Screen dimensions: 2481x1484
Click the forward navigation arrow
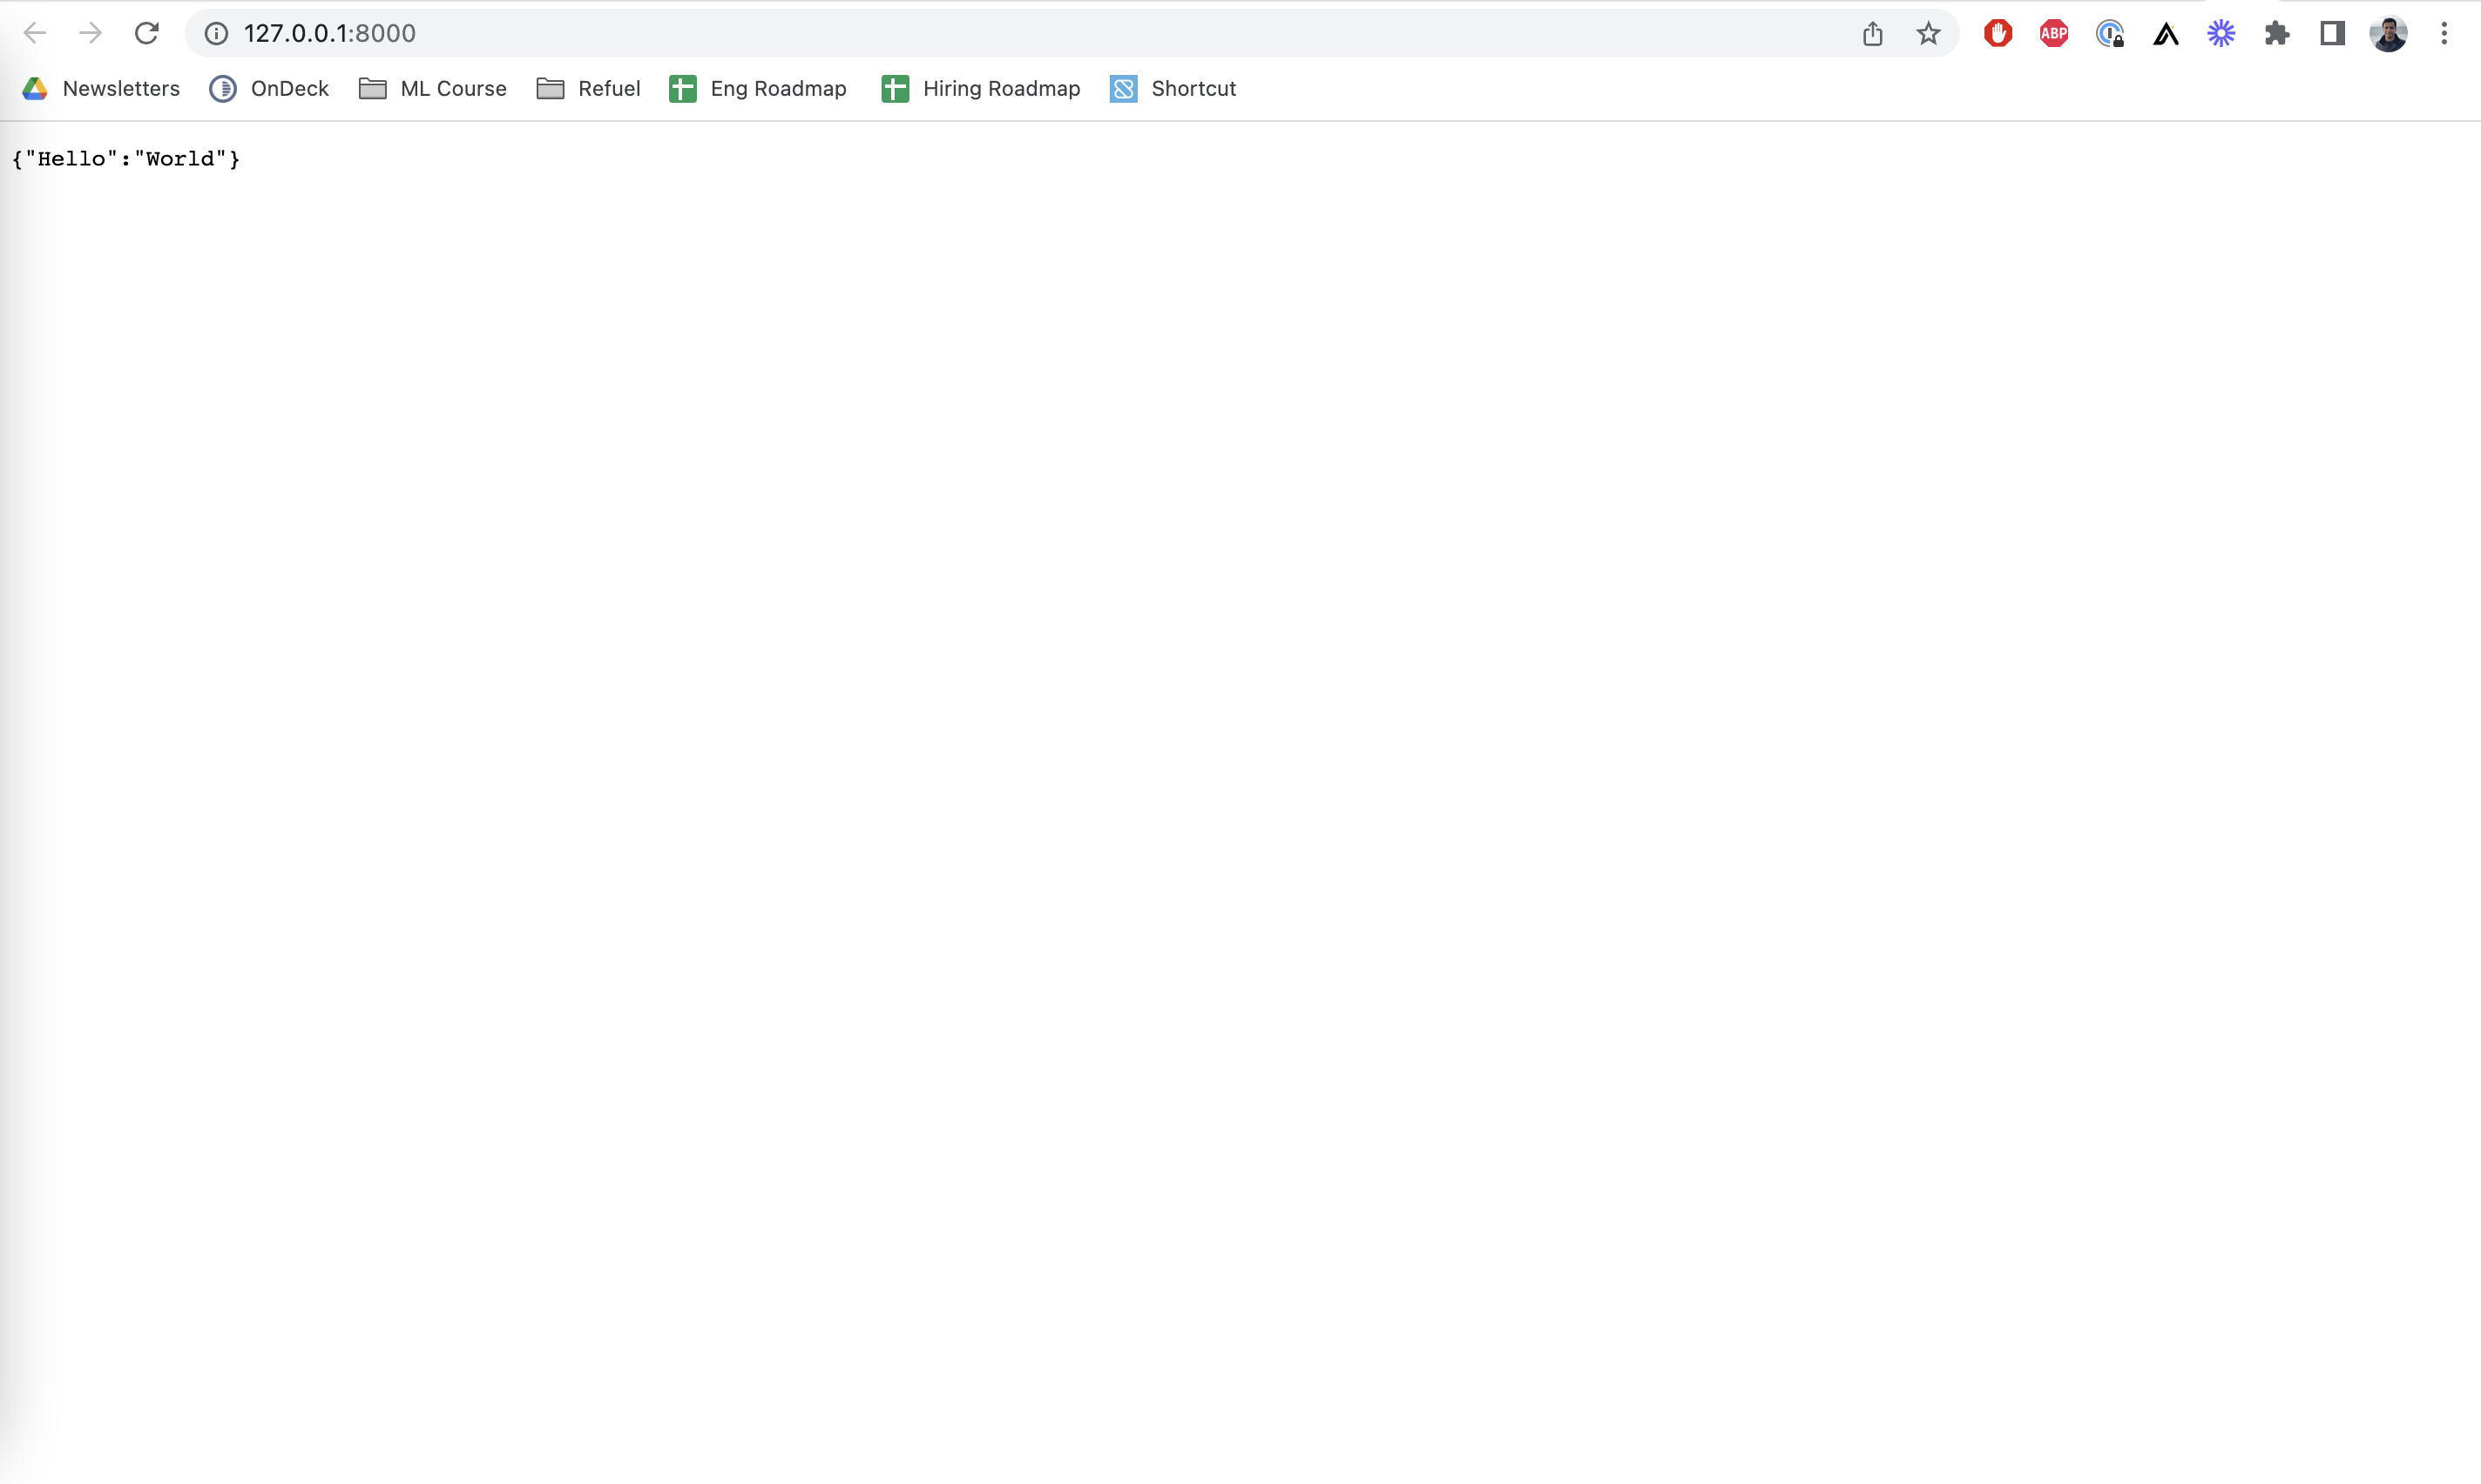(x=91, y=33)
